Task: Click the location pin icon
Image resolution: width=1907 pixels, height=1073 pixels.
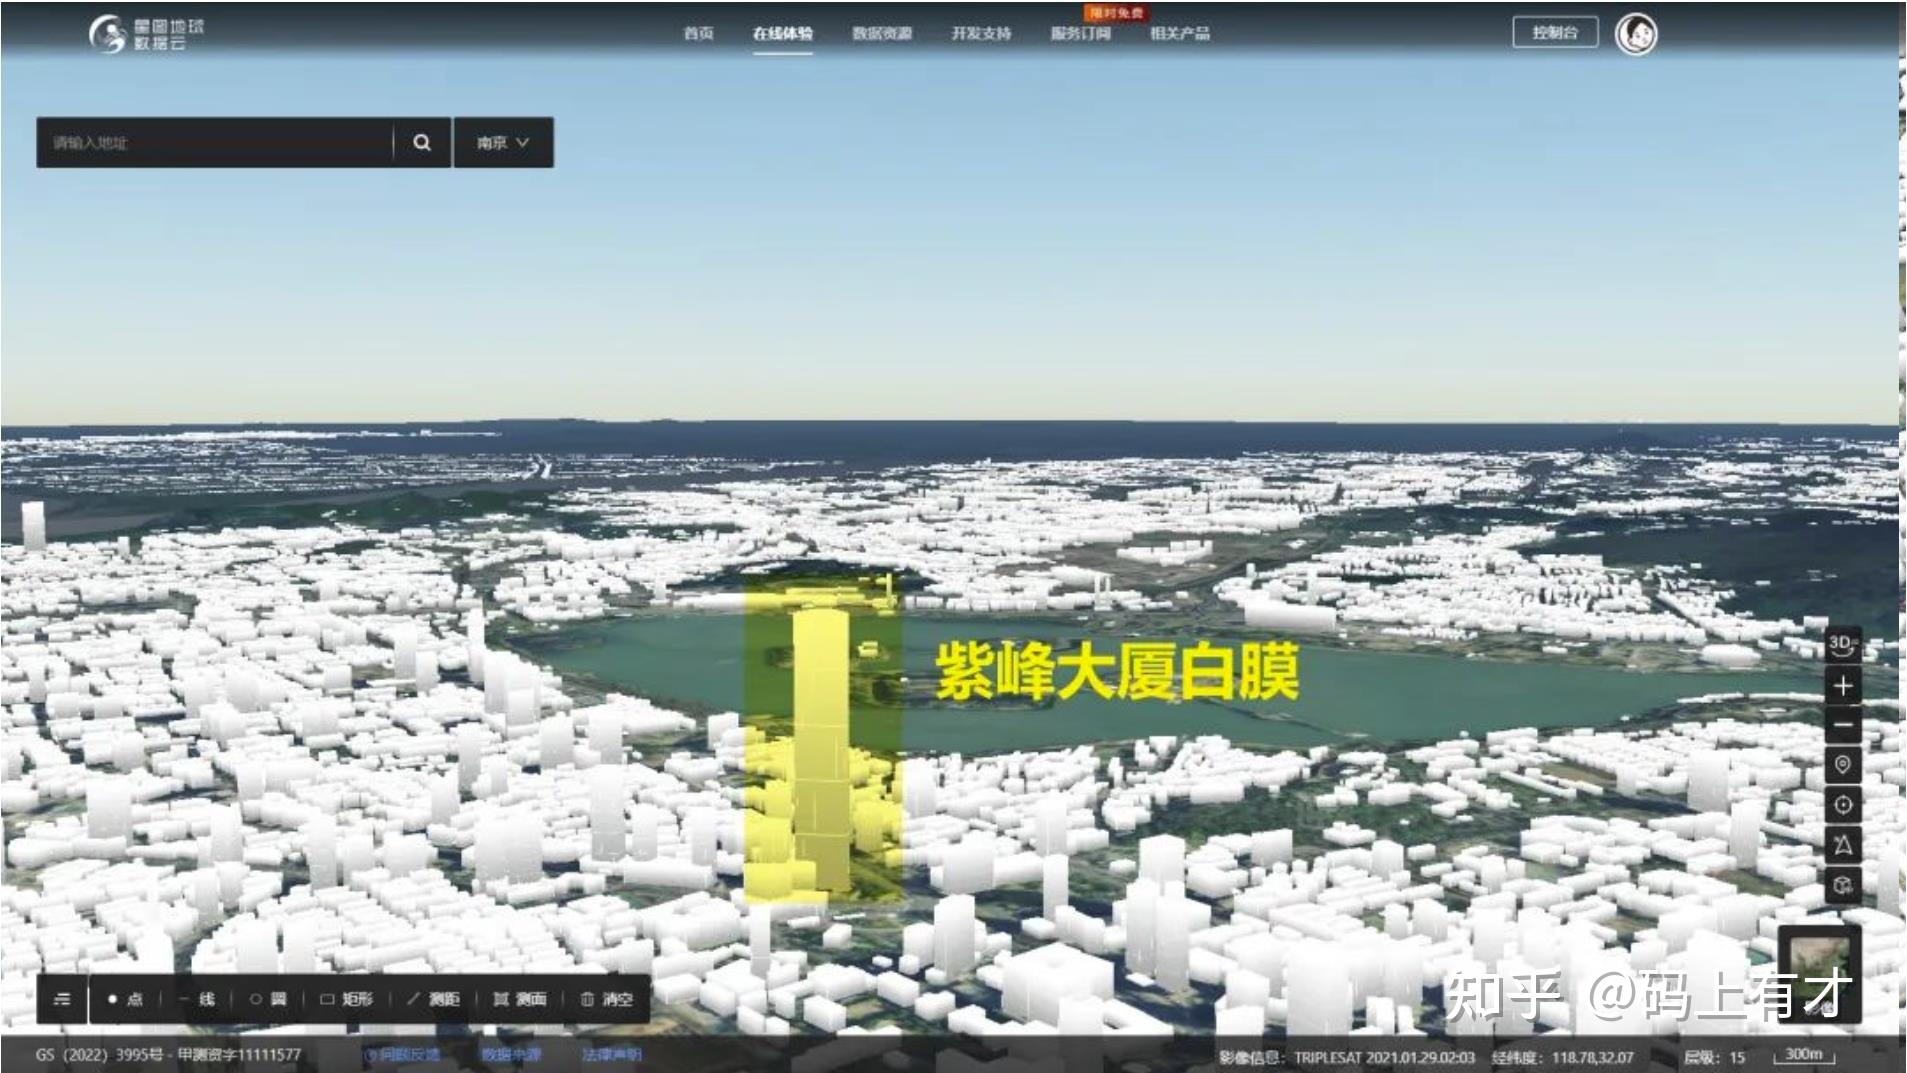Action: (1843, 765)
